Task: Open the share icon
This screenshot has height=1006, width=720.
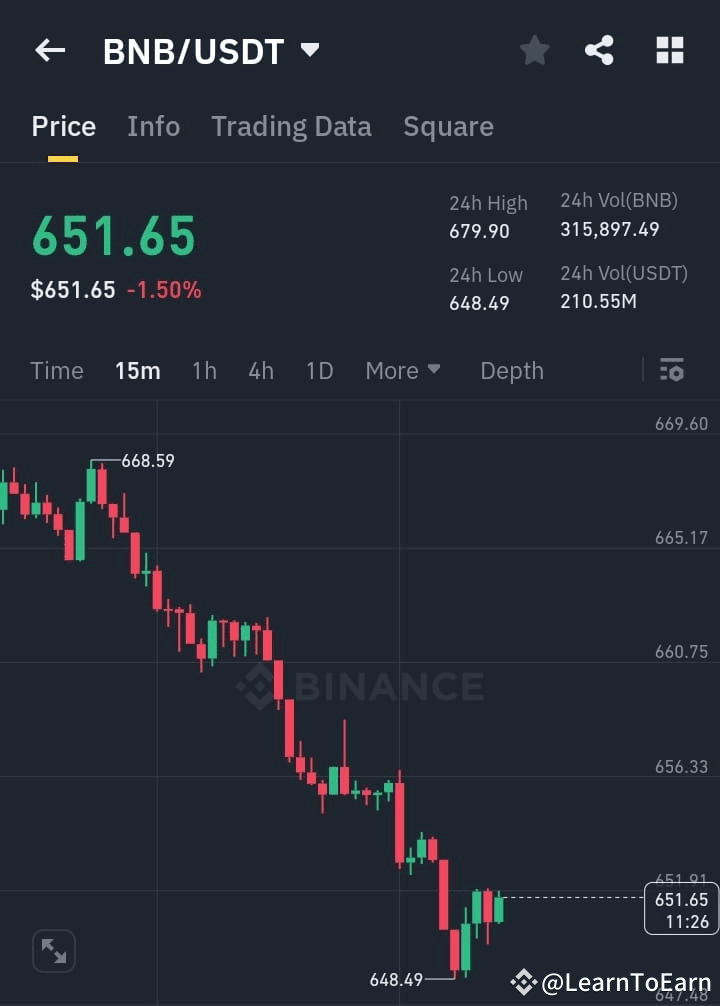Action: tap(599, 50)
